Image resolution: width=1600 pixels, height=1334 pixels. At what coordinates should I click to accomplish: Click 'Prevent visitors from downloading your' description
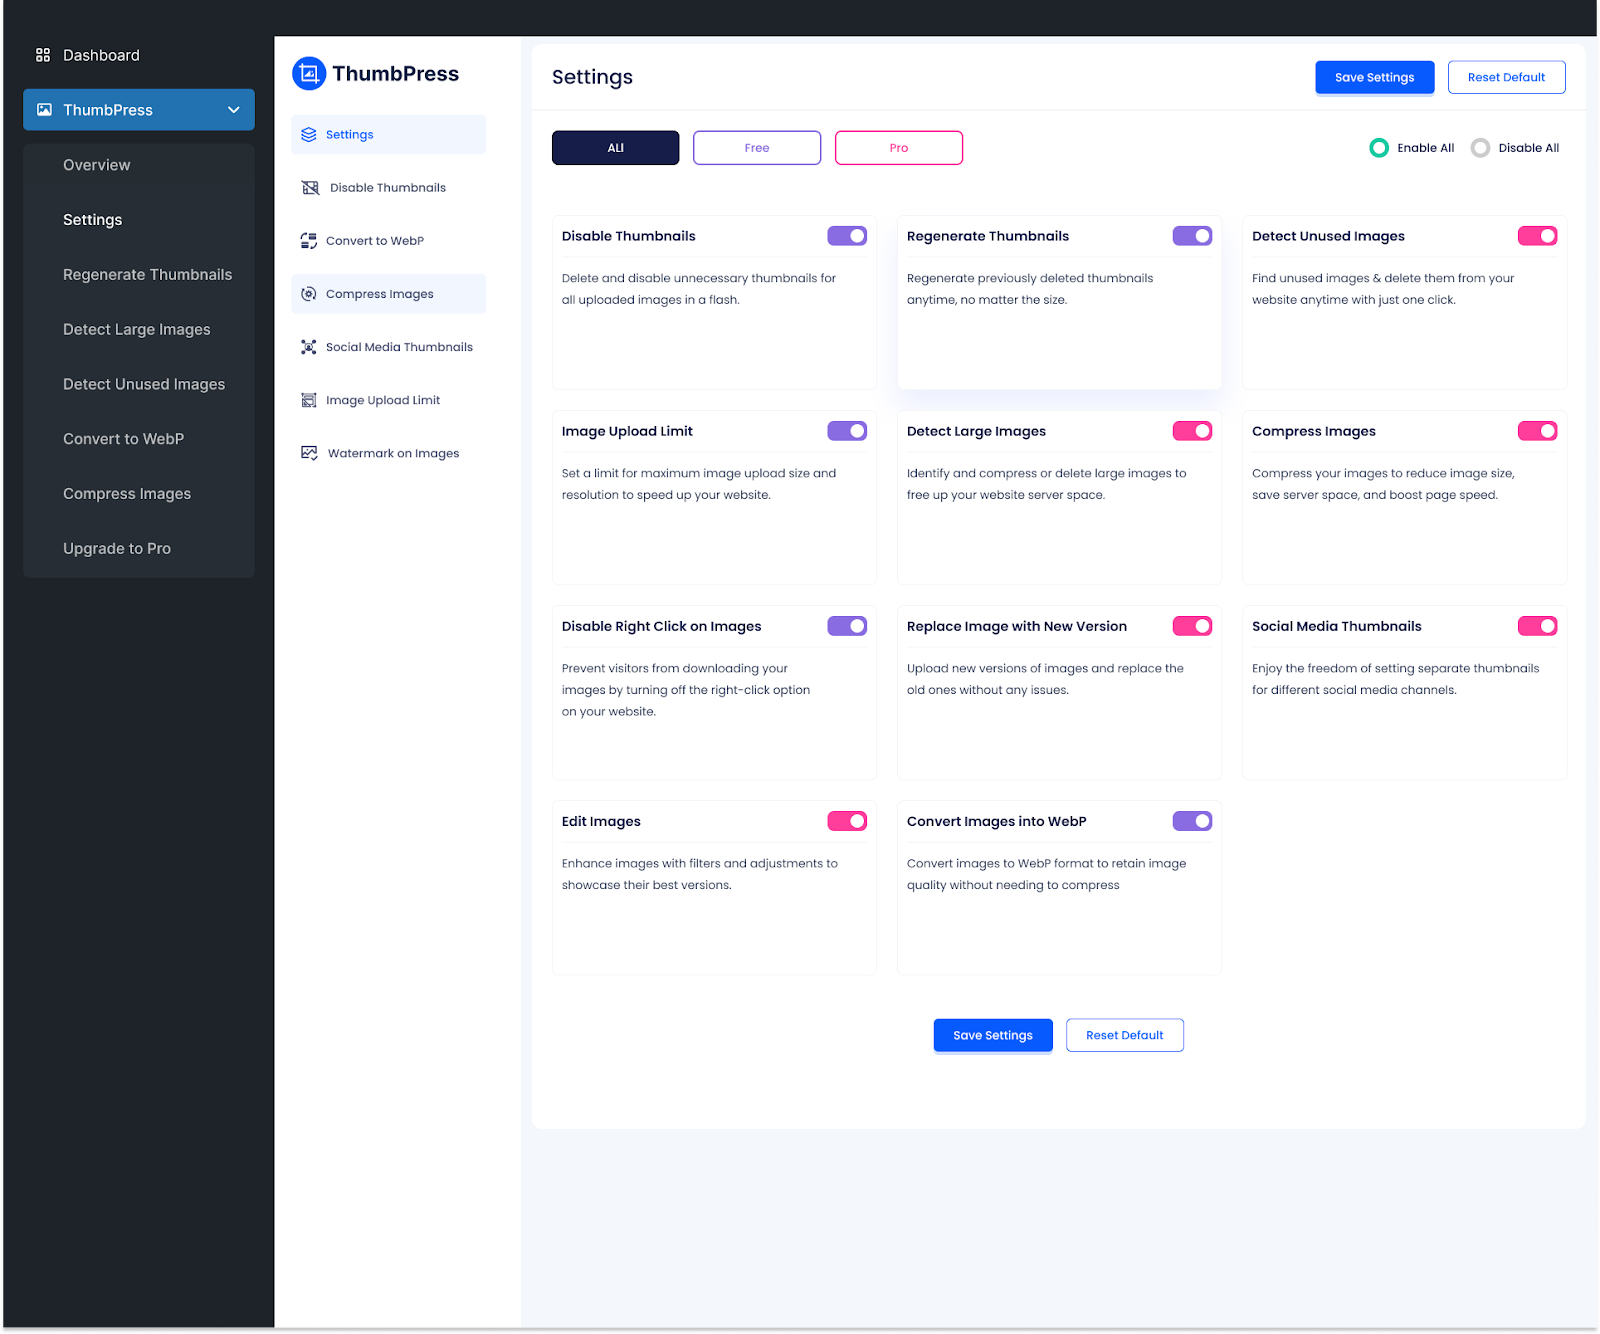(x=686, y=690)
